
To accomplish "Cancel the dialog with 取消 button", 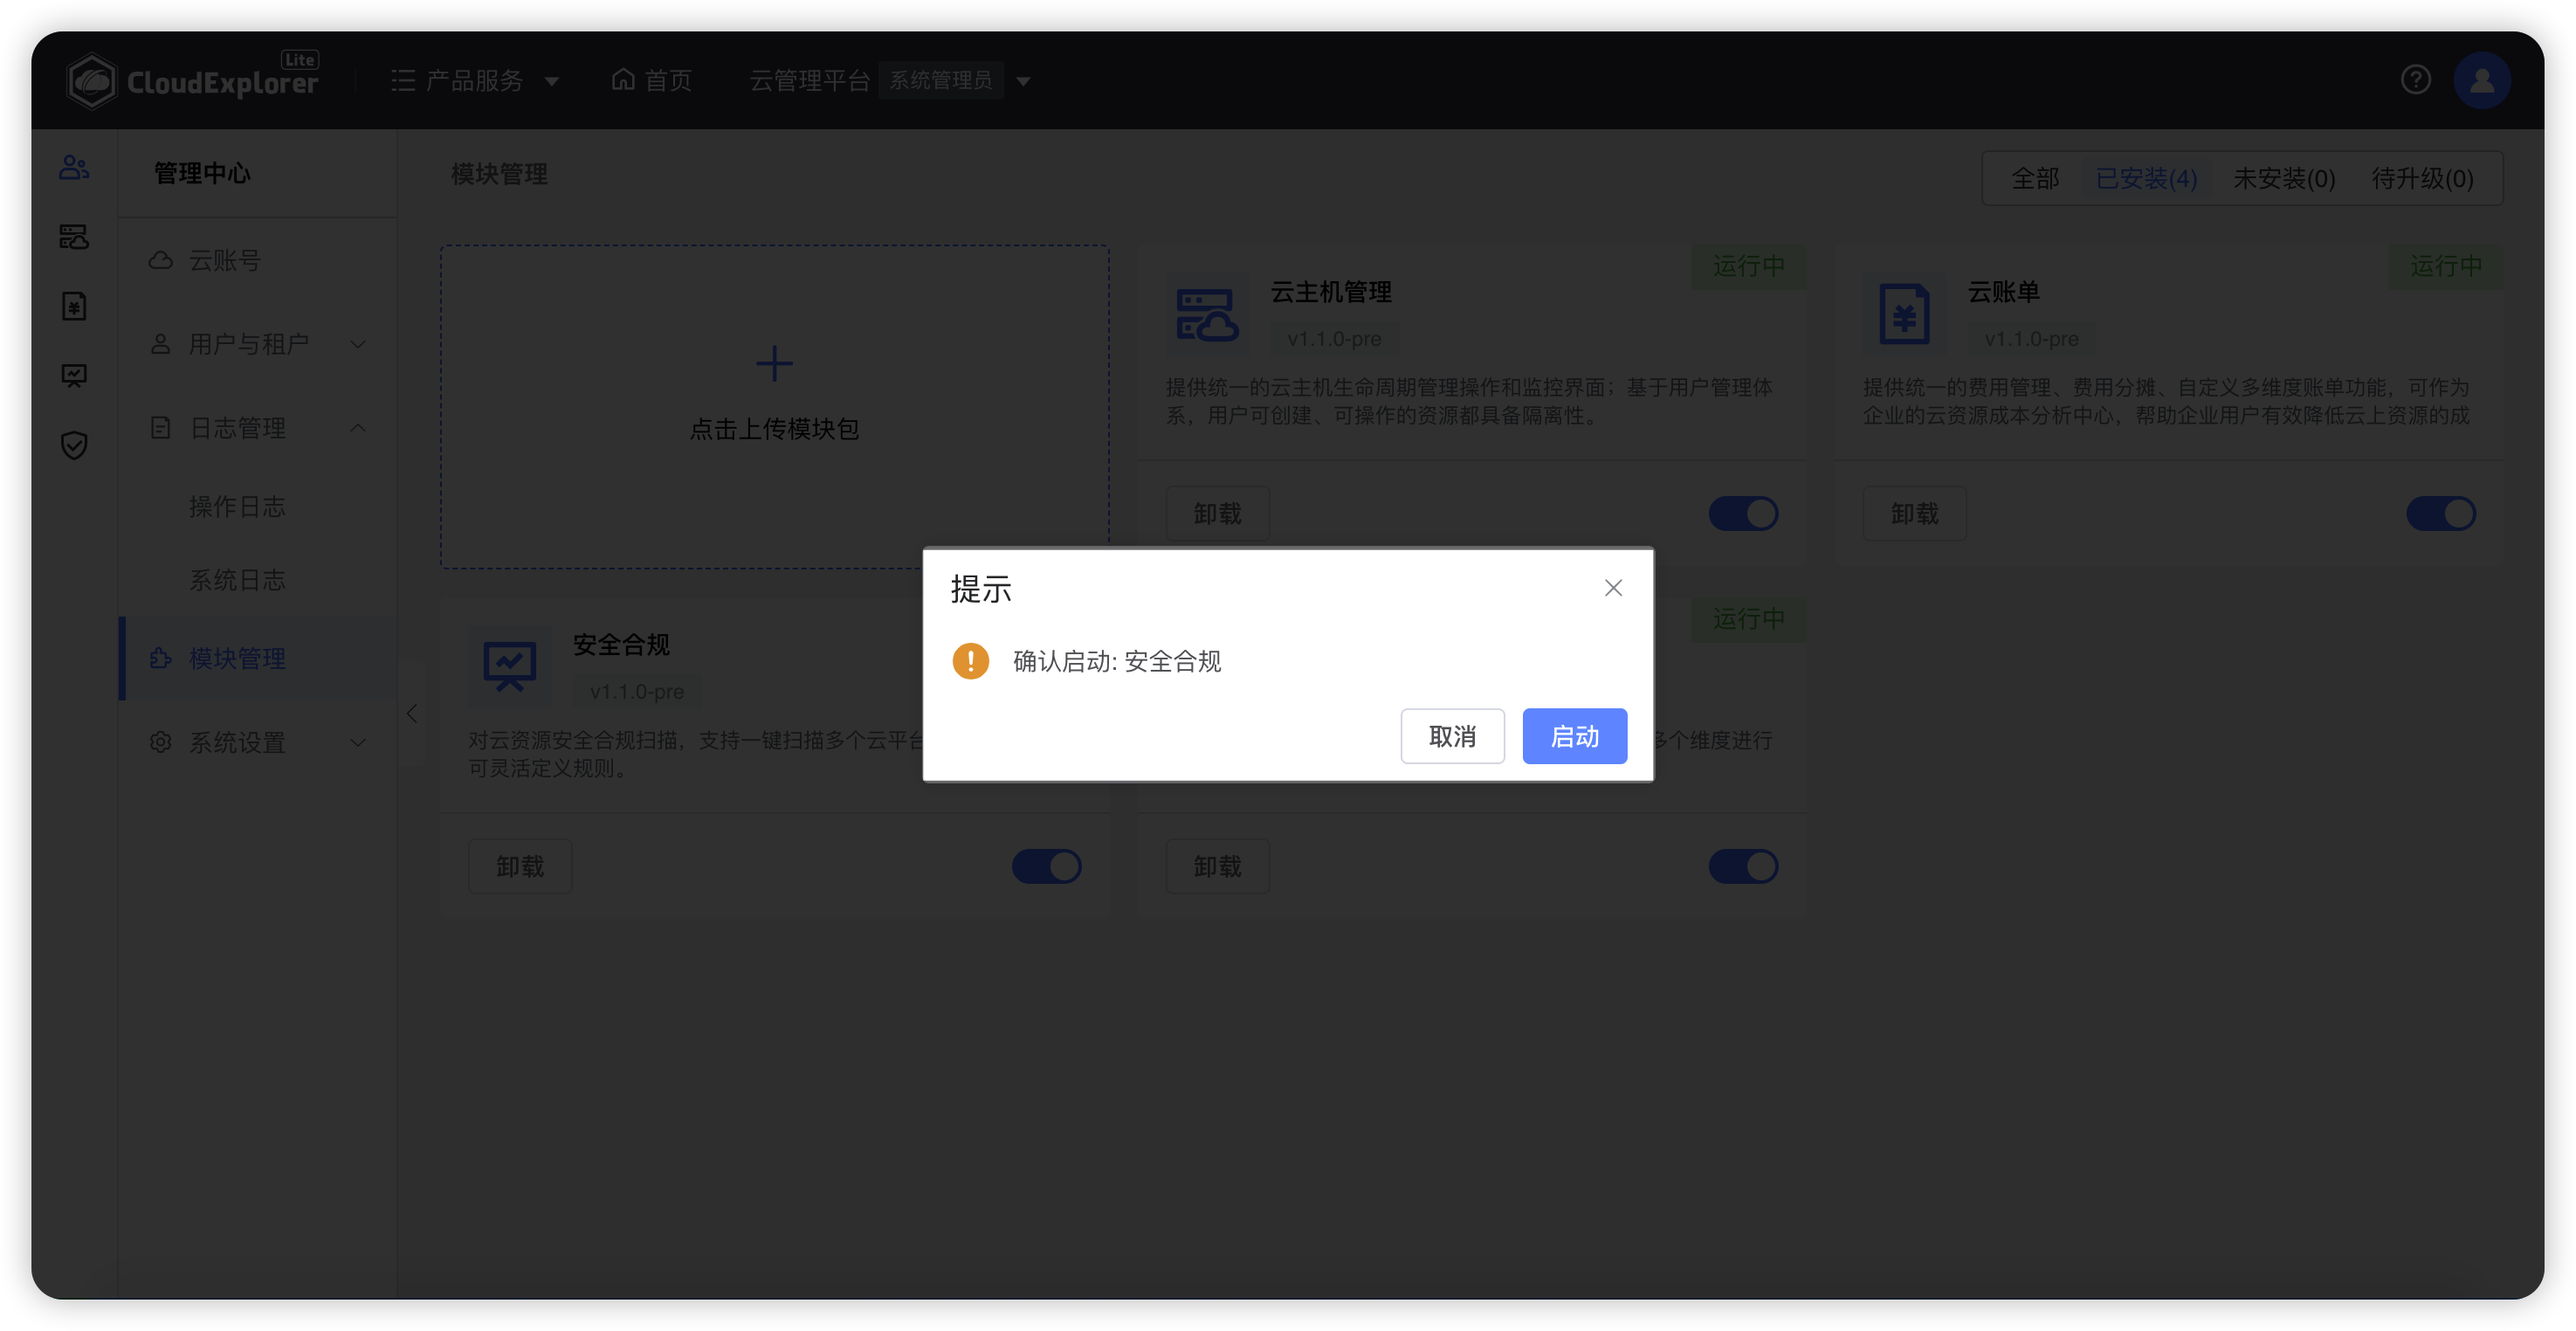I will click(x=1452, y=736).
